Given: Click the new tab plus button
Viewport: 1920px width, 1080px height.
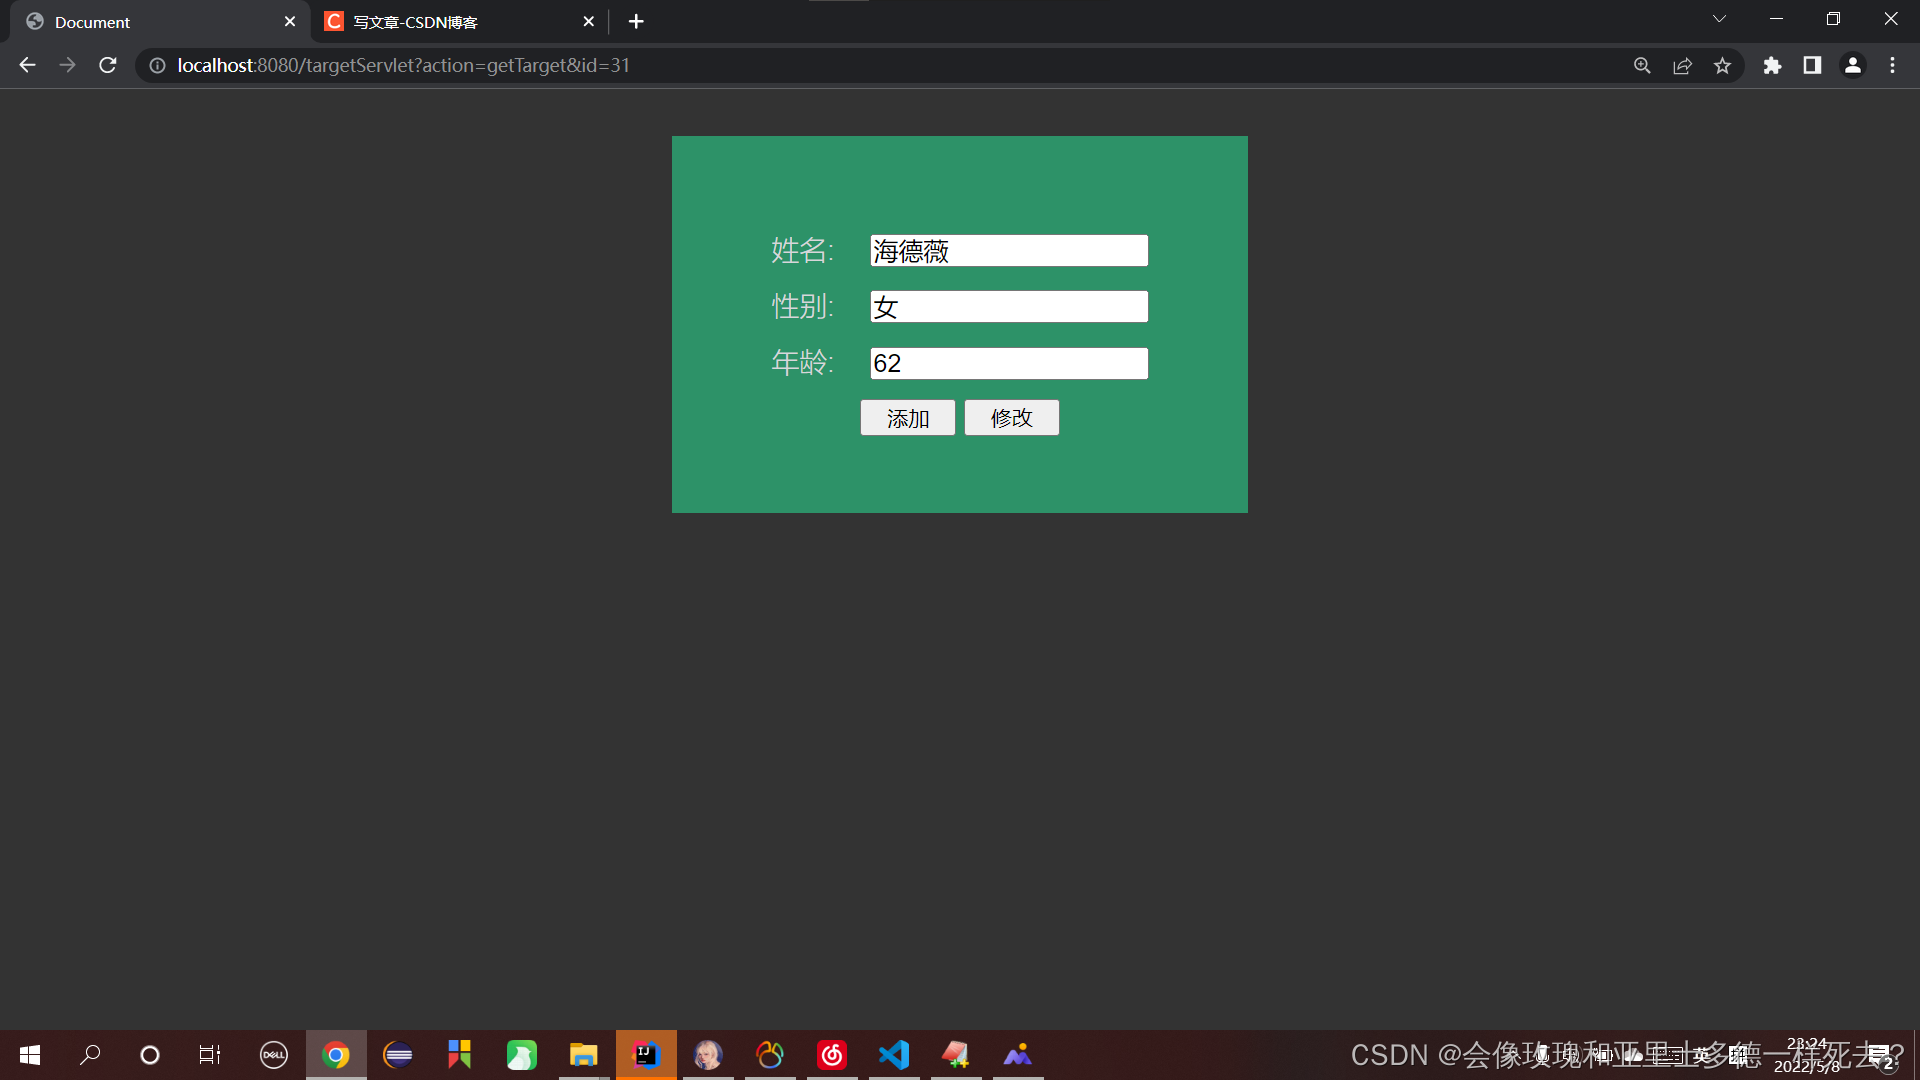Looking at the screenshot, I should (x=636, y=21).
